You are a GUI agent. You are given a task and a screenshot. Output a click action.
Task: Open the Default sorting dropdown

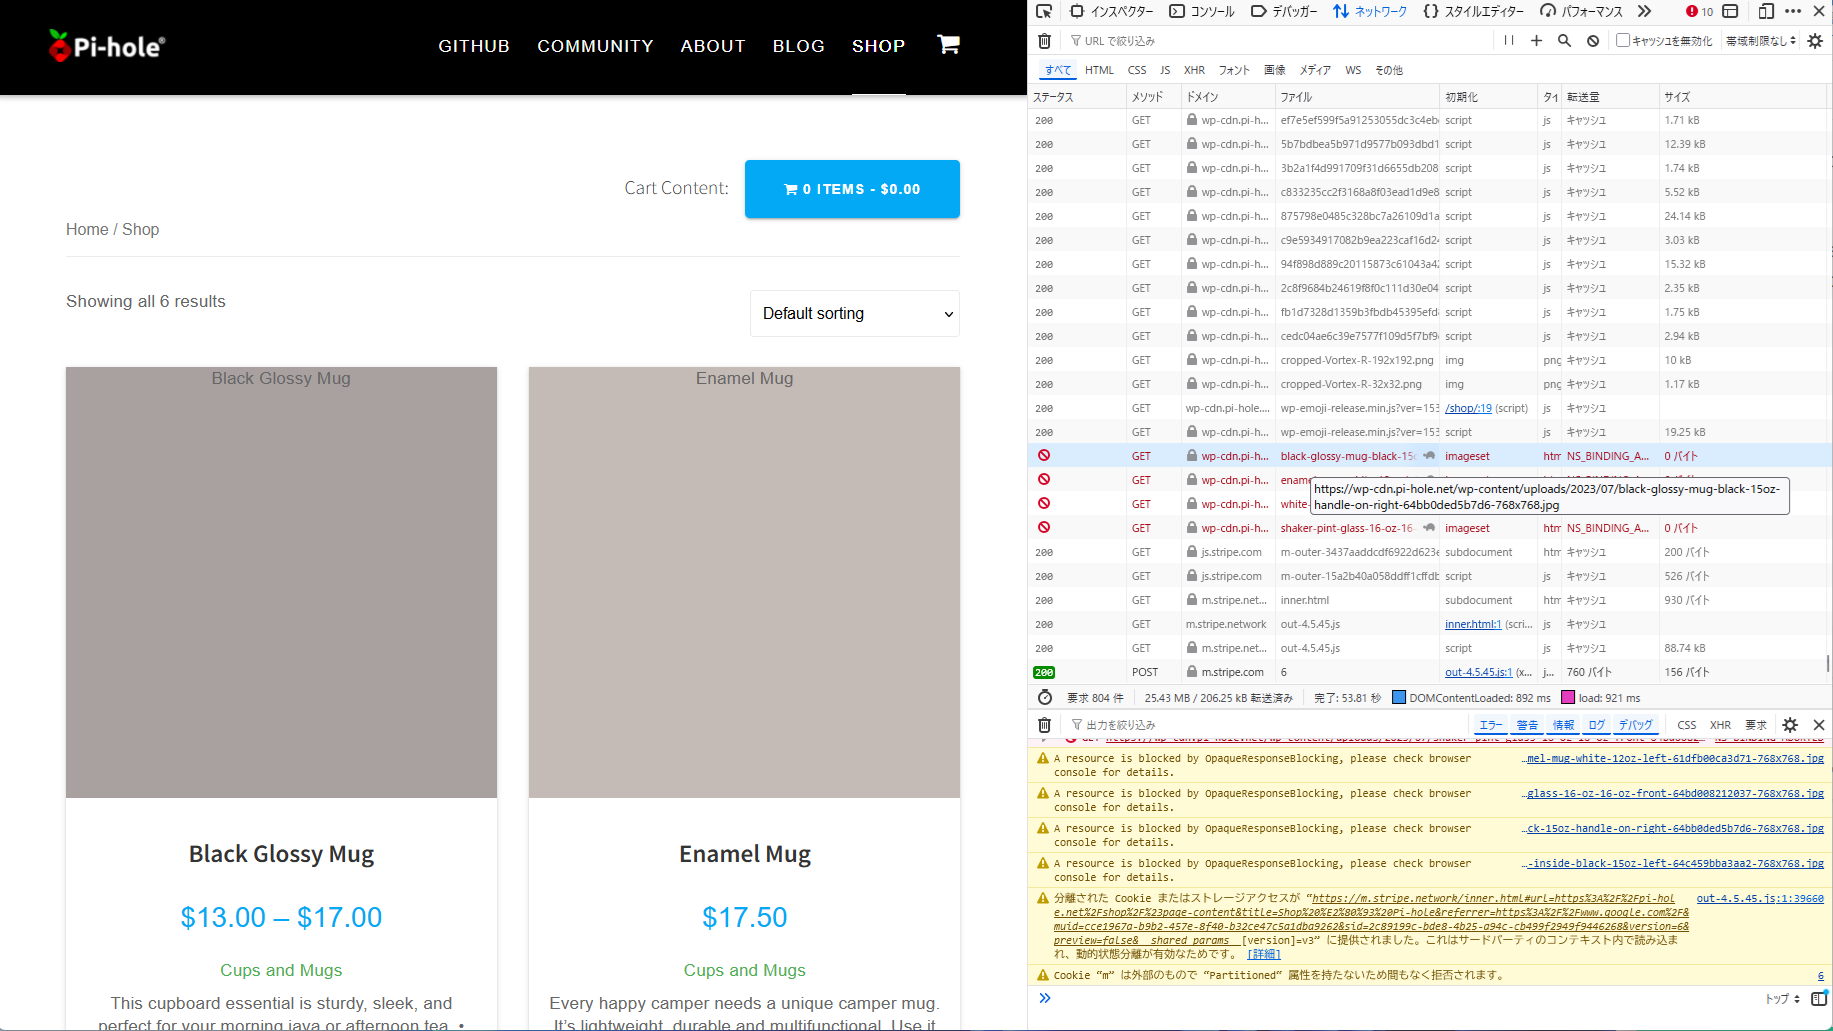[855, 314]
